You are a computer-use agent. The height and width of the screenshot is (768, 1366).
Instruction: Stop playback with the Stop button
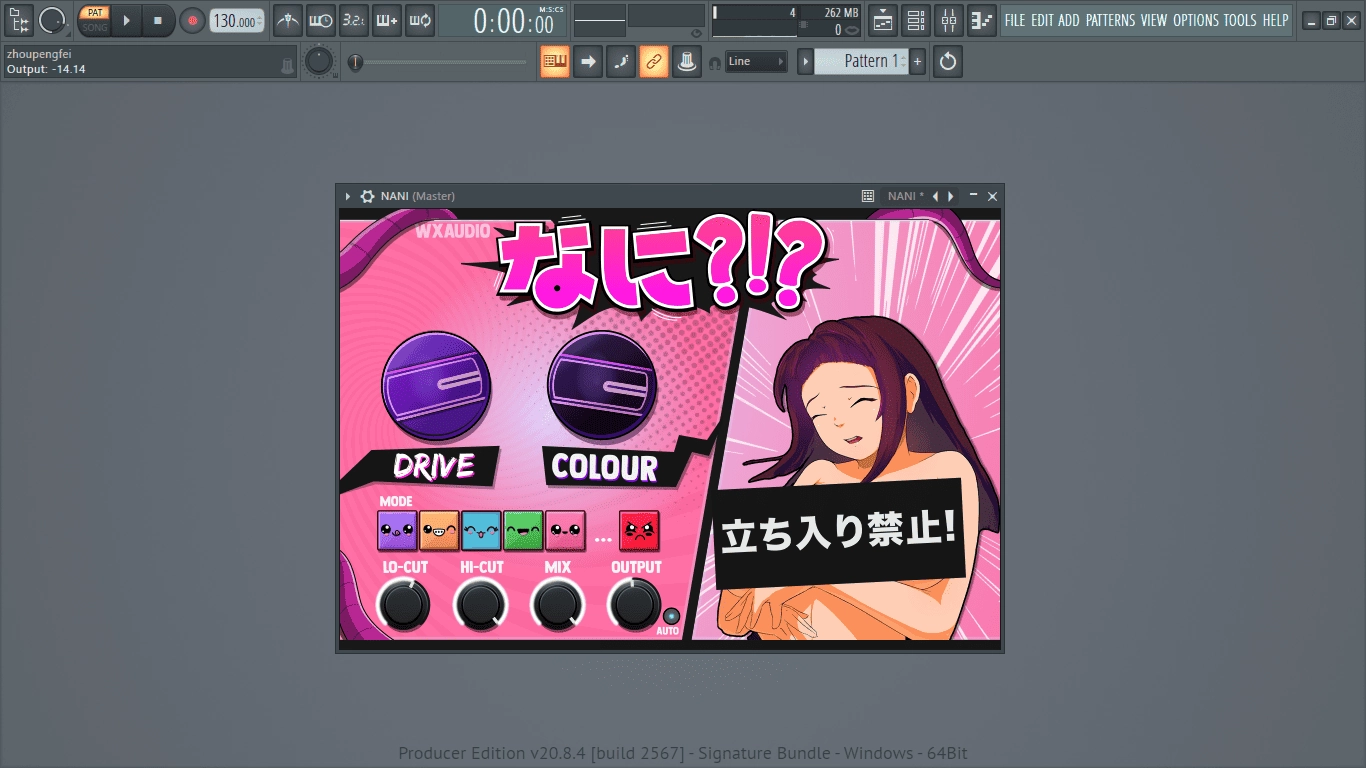click(x=157, y=20)
